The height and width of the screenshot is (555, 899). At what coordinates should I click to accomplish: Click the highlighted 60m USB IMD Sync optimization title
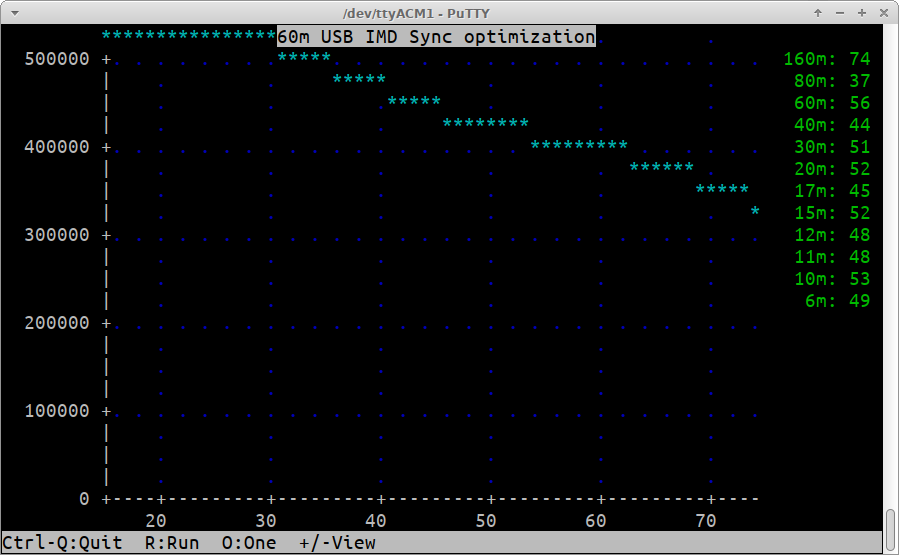(436, 37)
